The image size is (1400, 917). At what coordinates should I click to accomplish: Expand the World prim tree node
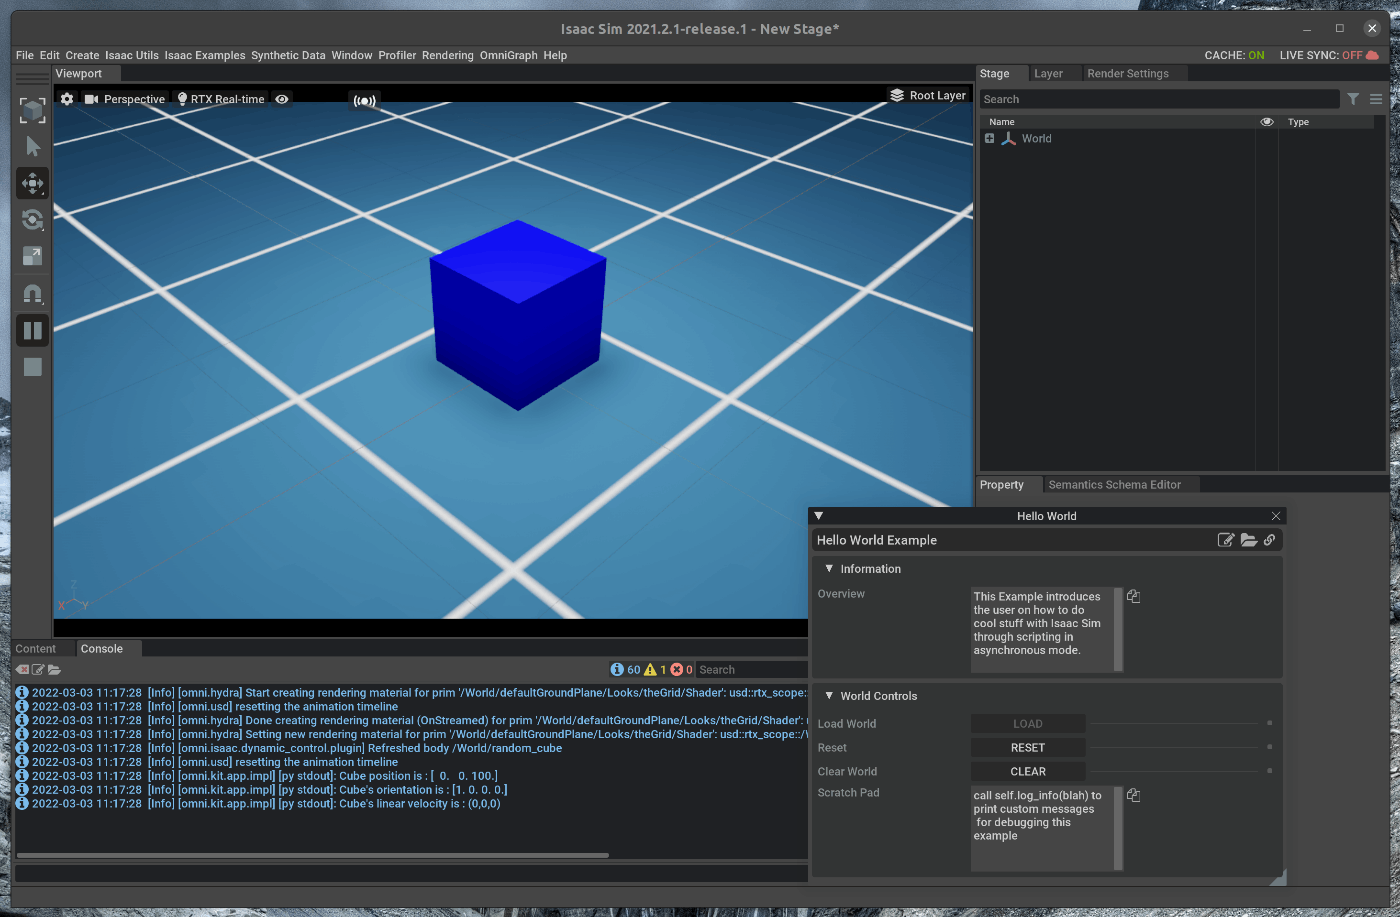pos(989,139)
